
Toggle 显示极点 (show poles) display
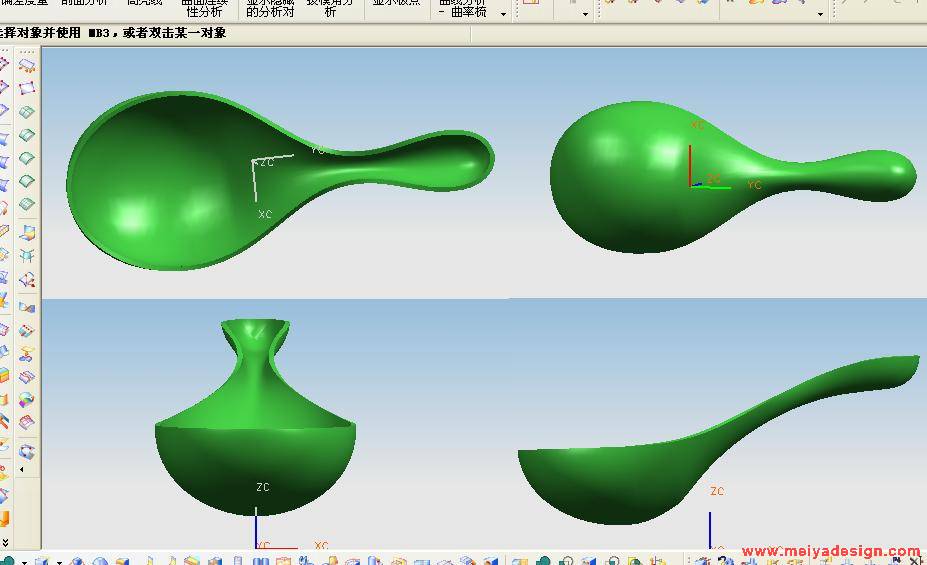click(x=396, y=5)
